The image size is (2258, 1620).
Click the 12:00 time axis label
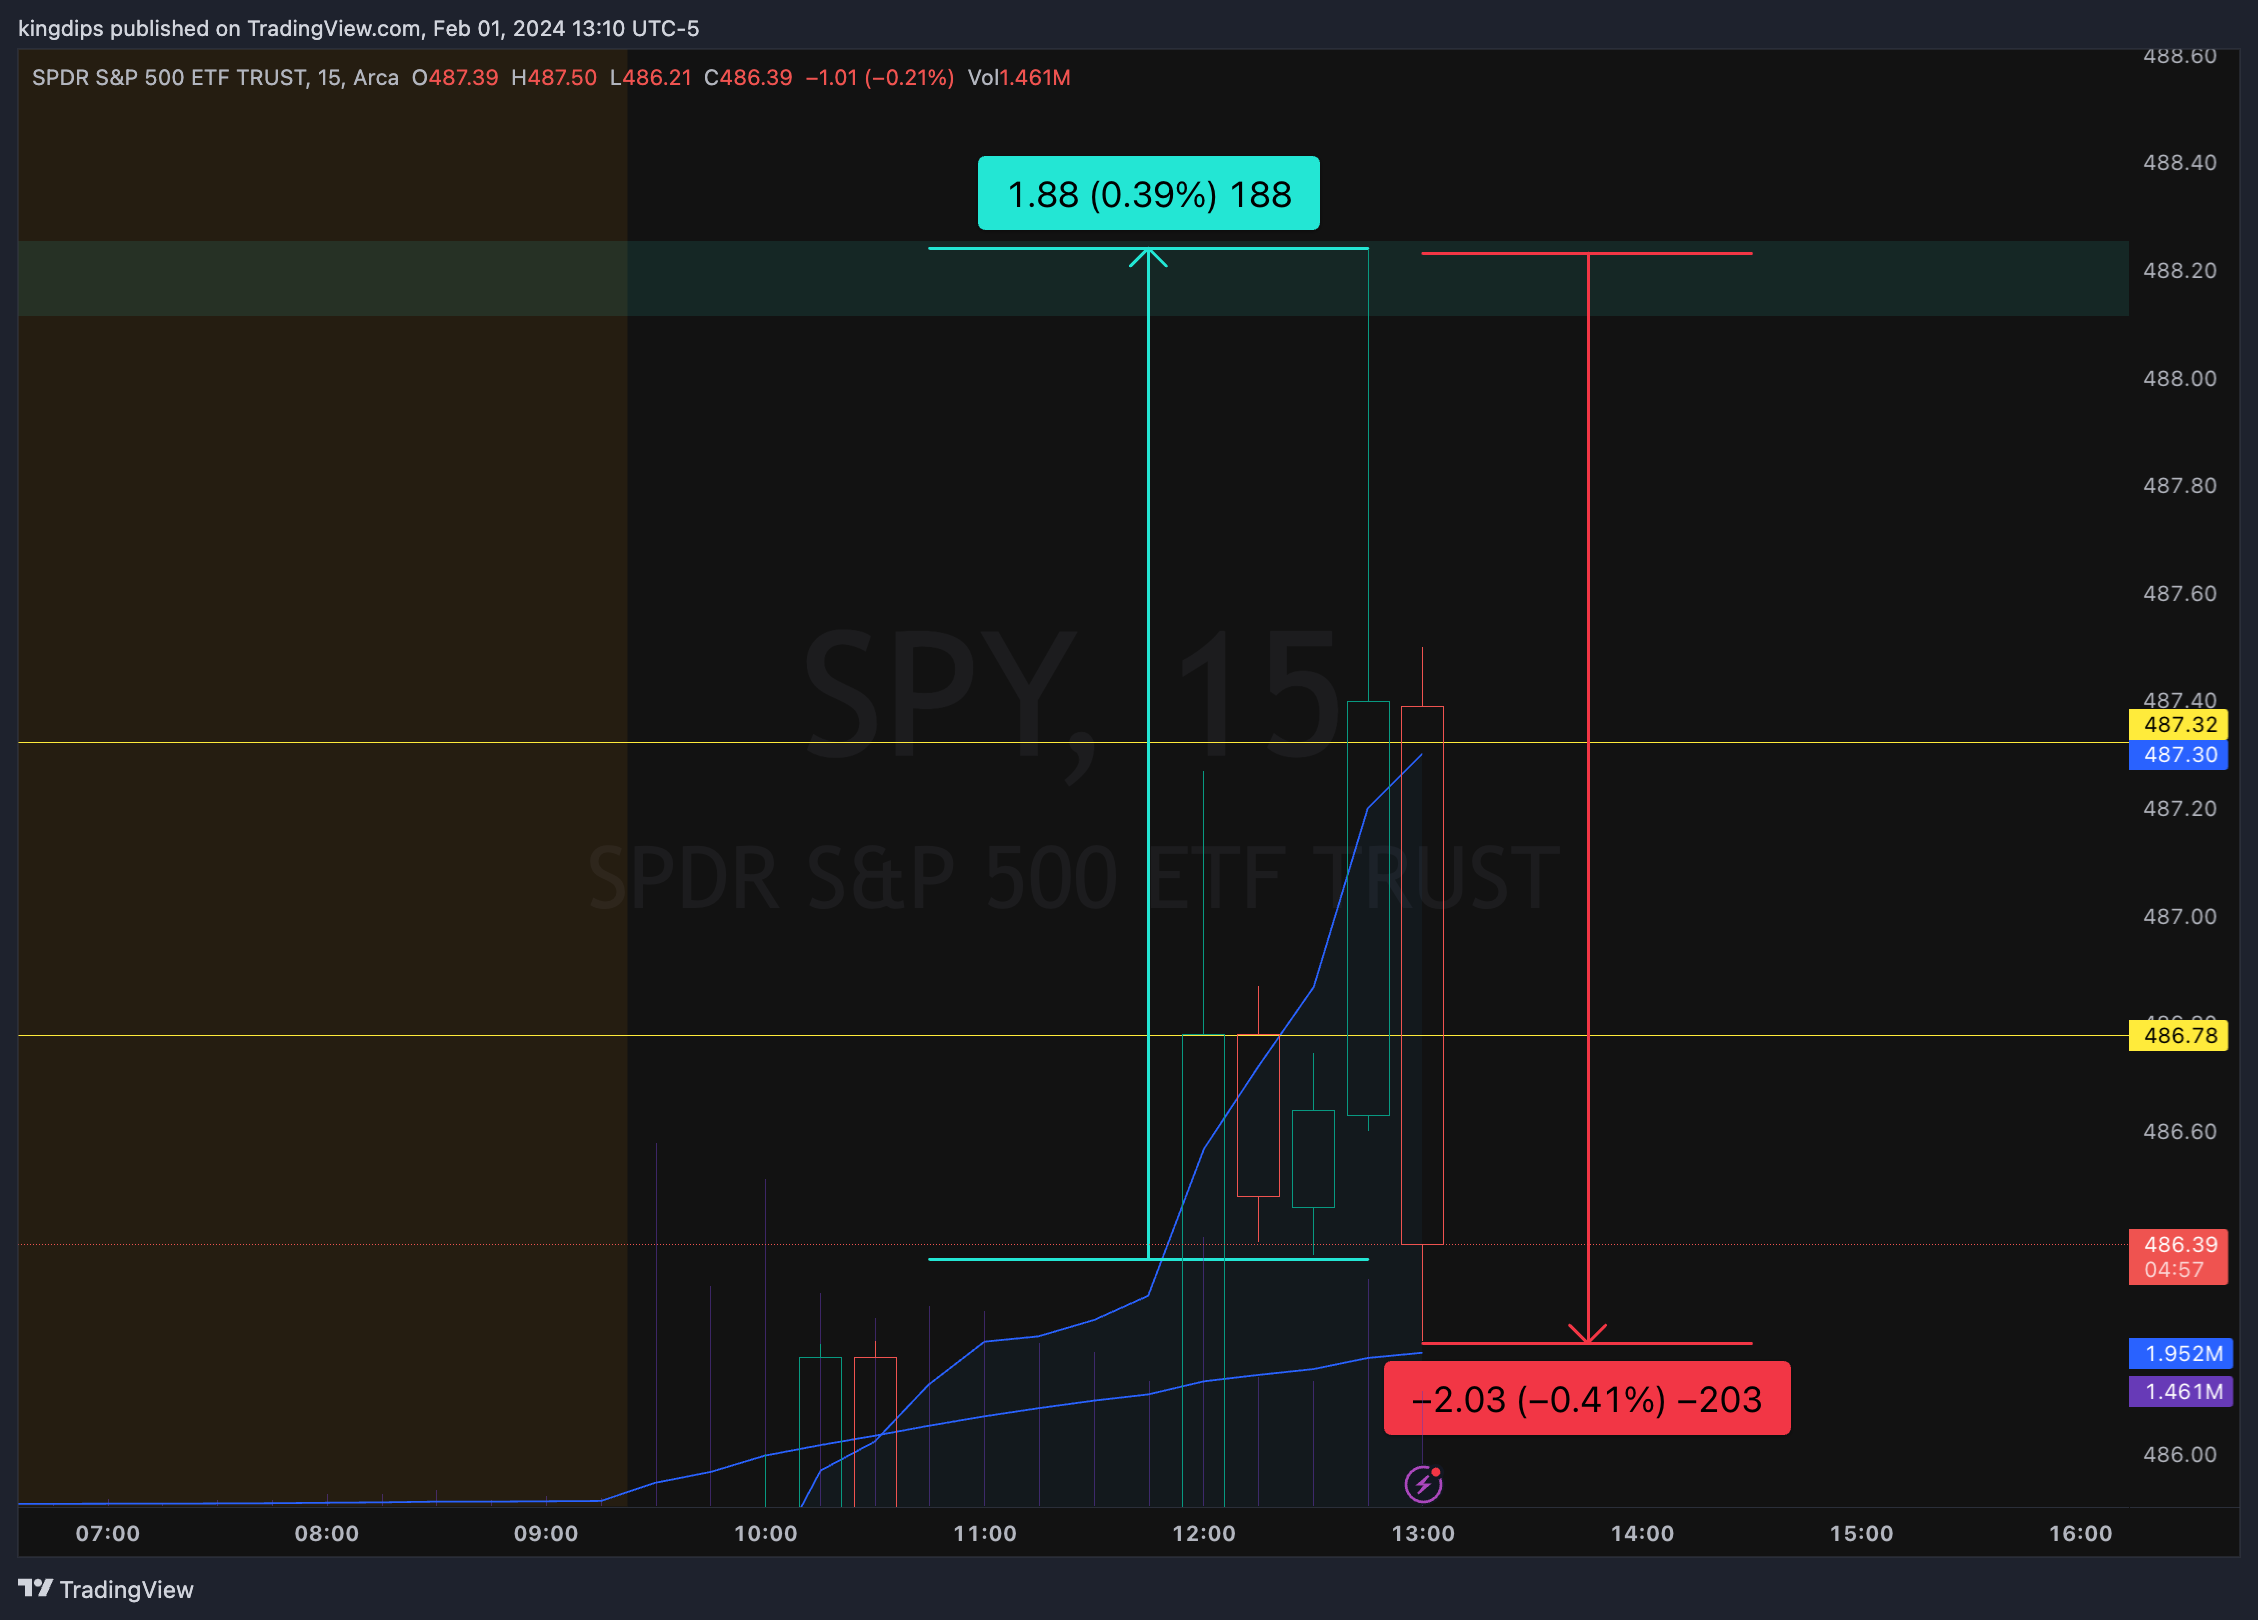click(x=1204, y=1533)
